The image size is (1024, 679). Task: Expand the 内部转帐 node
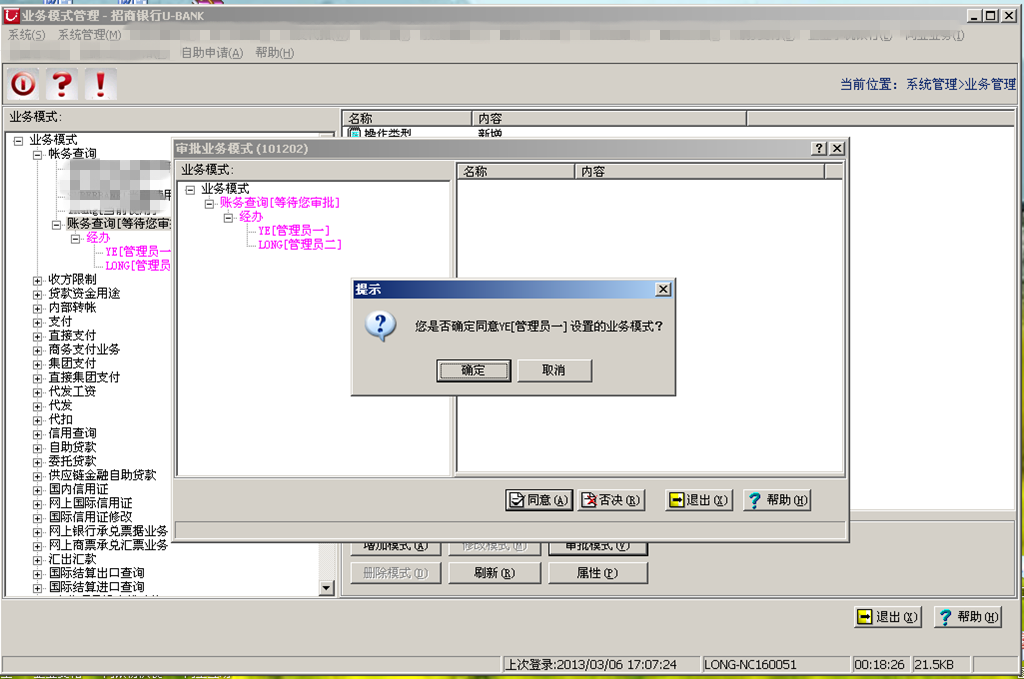(x=38, y=309)
